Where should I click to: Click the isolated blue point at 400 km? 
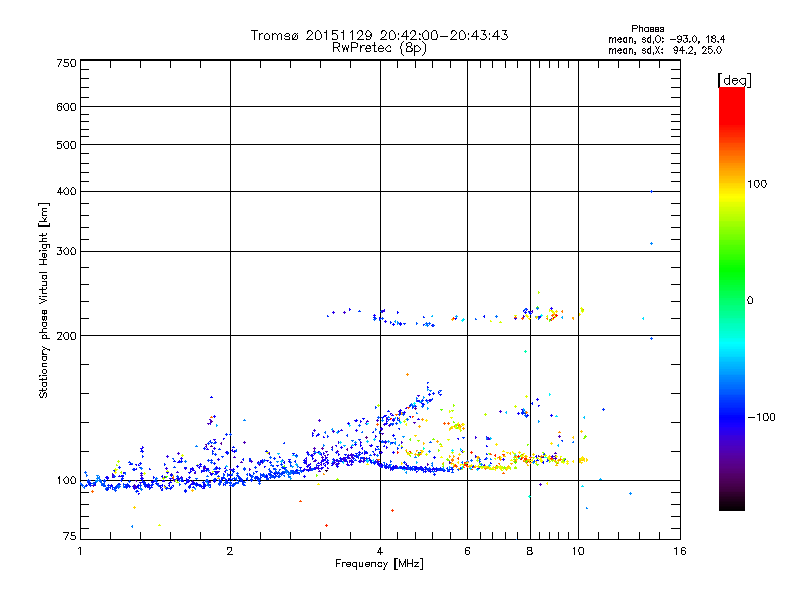point(652,192)
